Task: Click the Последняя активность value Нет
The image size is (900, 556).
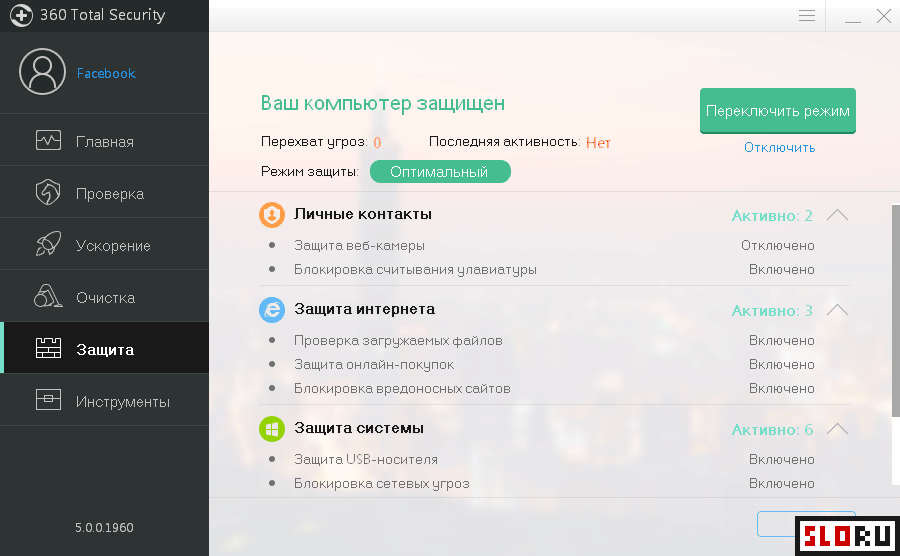Action: [x=598, y=142]
